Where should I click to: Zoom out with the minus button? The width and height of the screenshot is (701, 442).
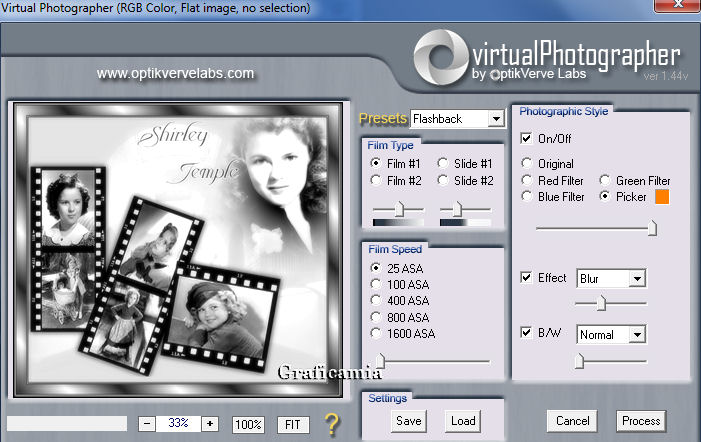click(x=147, y=423)
